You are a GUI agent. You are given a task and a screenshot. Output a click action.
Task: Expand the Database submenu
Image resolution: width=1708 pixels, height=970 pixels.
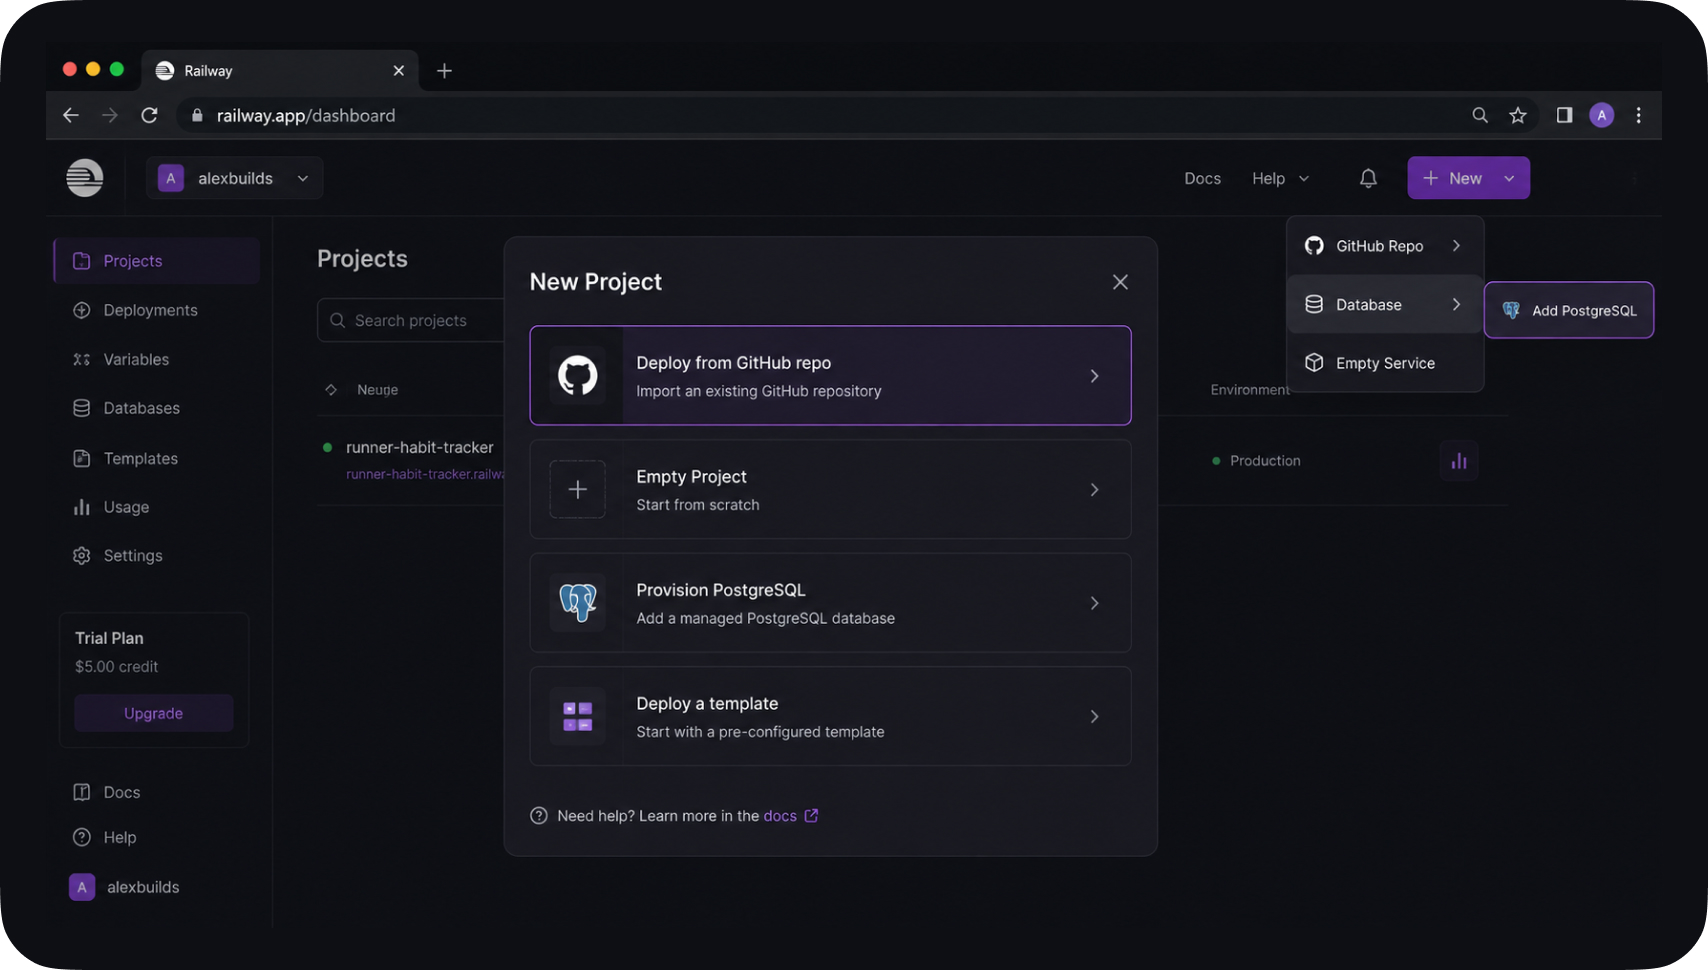click(1385, 304)
